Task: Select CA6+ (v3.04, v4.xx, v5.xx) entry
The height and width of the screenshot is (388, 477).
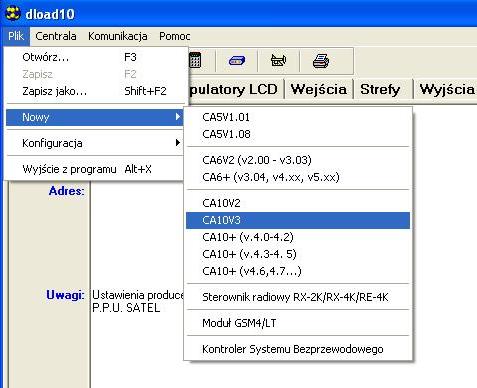Action: point(298,177)
